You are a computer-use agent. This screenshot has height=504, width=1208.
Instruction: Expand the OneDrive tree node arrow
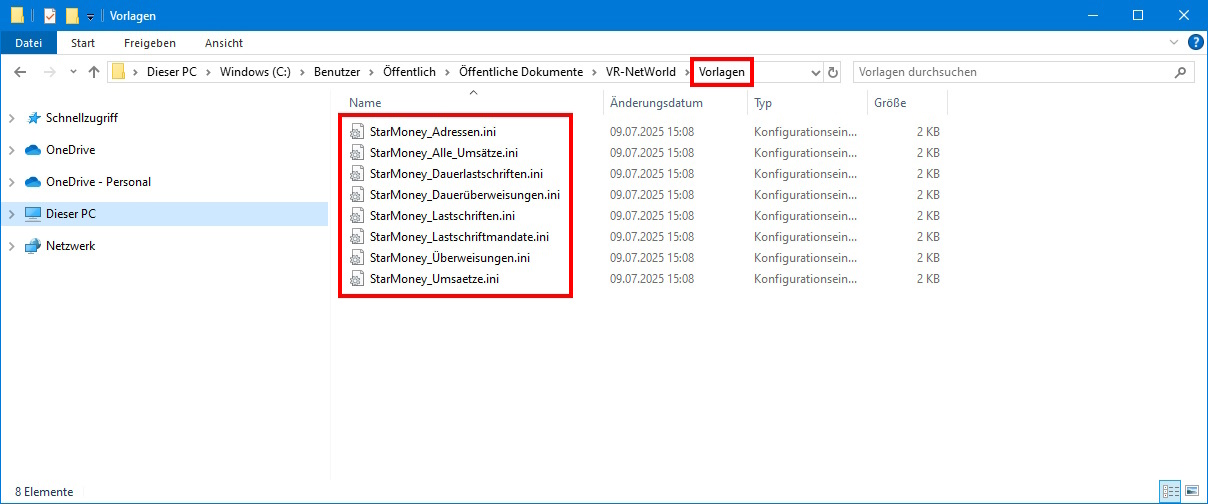pyautogui.click(x=12, y=150)
